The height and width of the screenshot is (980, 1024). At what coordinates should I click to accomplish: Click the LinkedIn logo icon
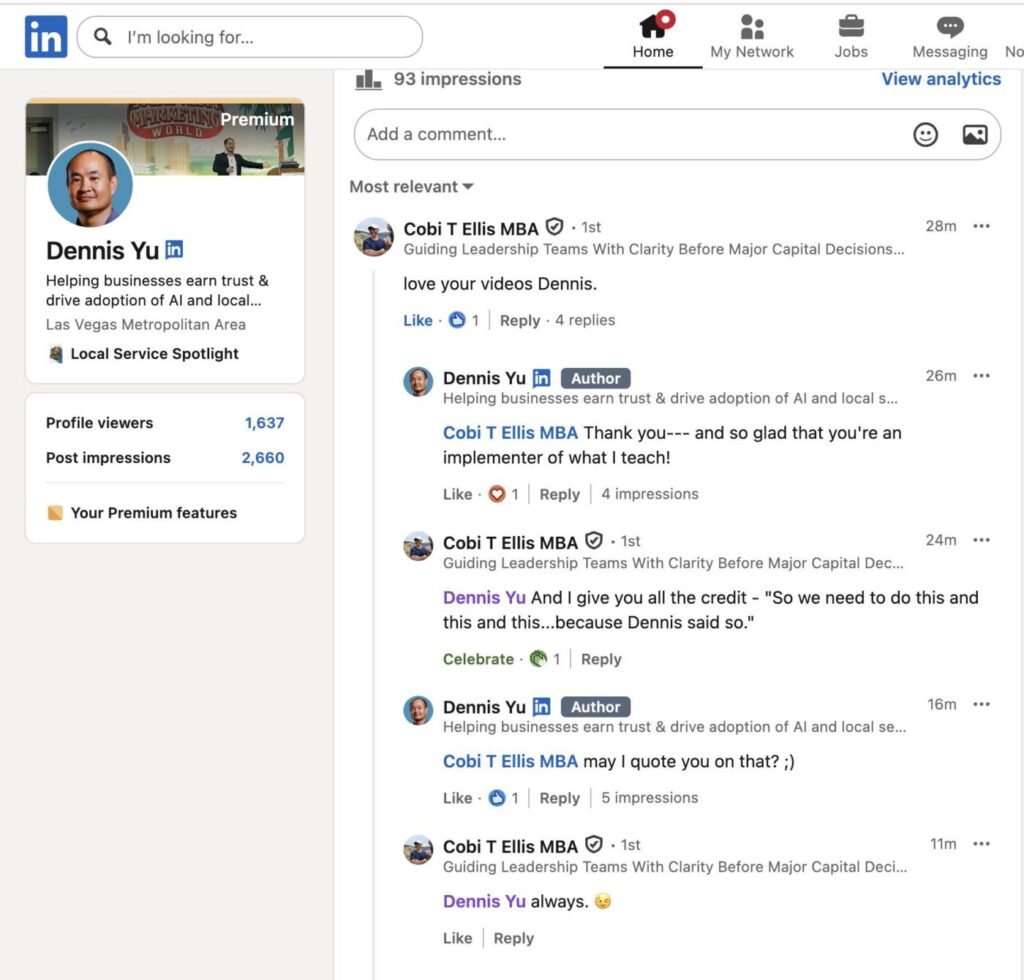(x=46, y=37)
